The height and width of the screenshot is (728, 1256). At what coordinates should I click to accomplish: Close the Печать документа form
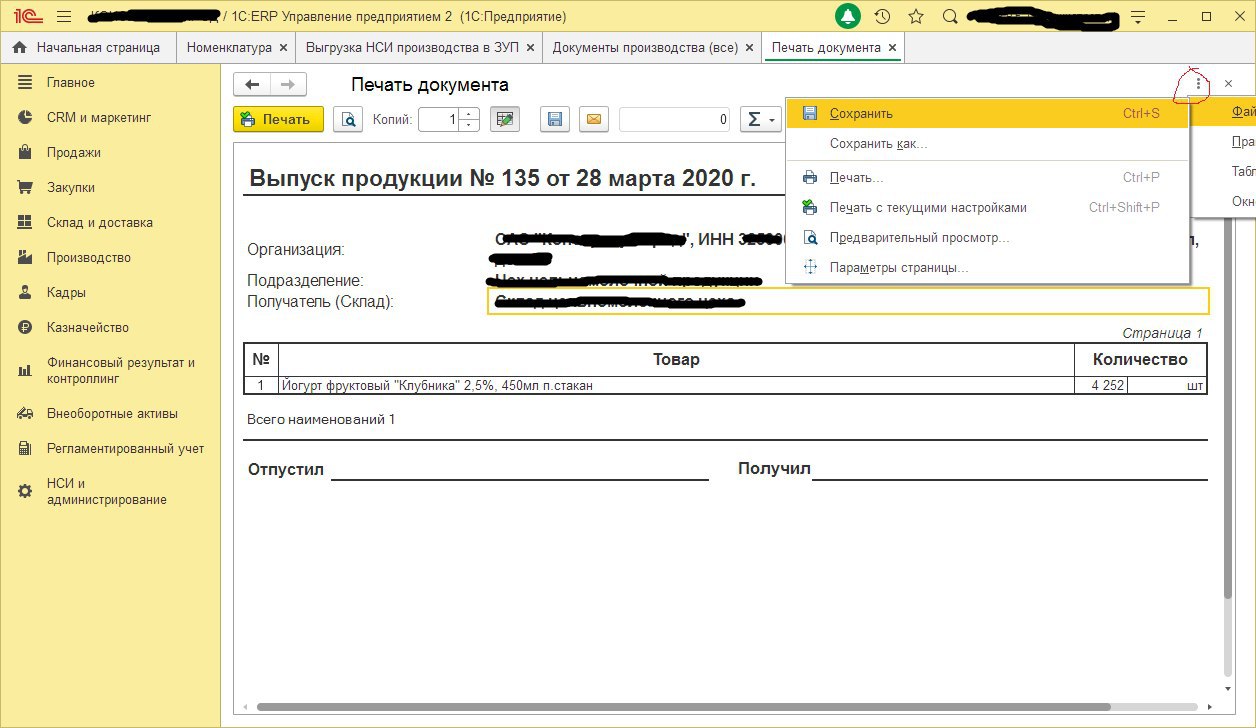click(x=1228, y=84)
